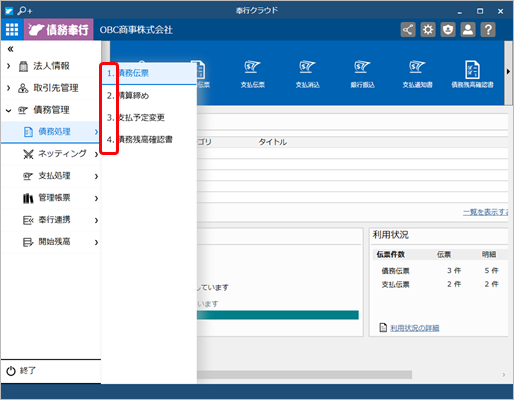Click the 銀行振込 shortcut icon
Viewport: 514px width, 400px height.
point(362,74)
